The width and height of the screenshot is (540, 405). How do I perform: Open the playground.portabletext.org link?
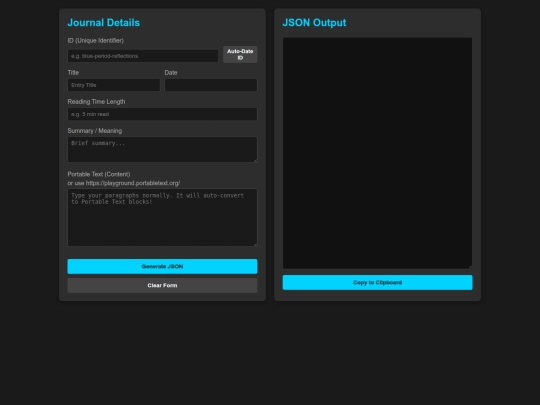pyautogui.click(x=133, y=183)
